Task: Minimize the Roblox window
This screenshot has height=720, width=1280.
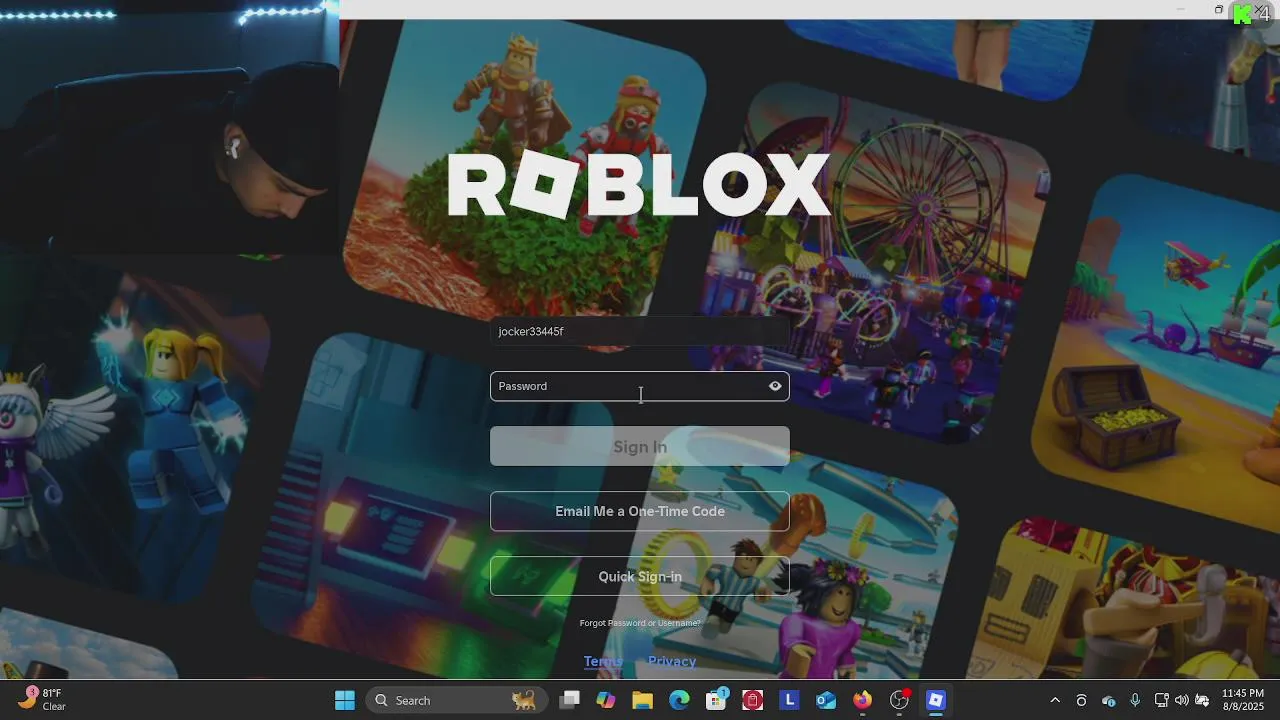Action: [1180, 9]
